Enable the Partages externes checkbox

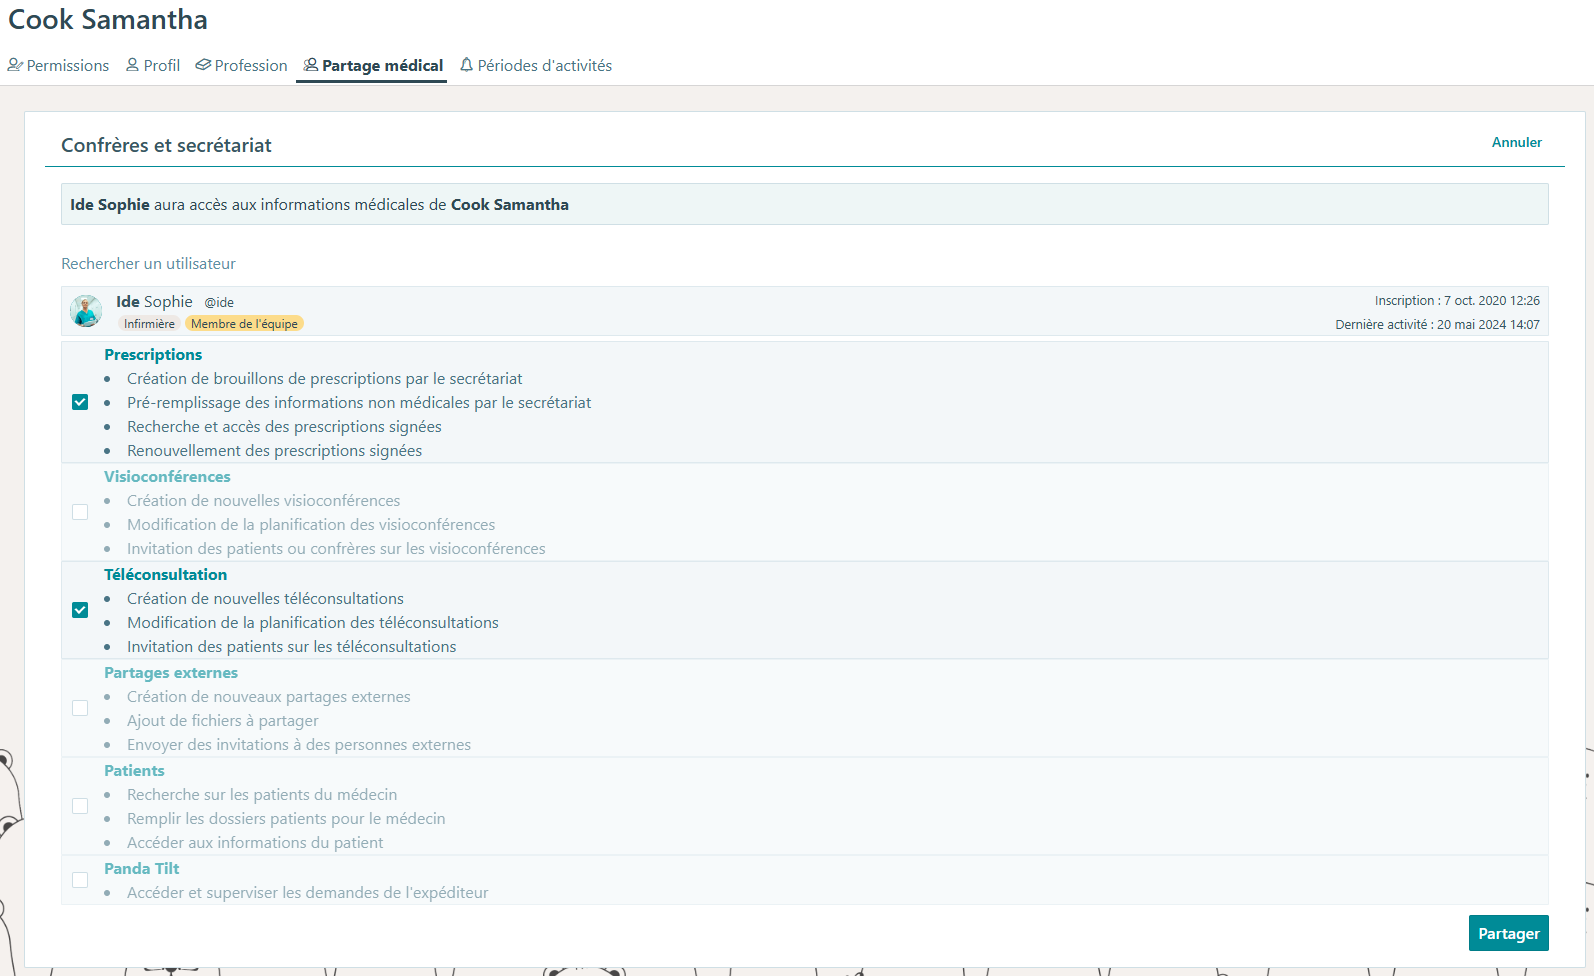80,708
